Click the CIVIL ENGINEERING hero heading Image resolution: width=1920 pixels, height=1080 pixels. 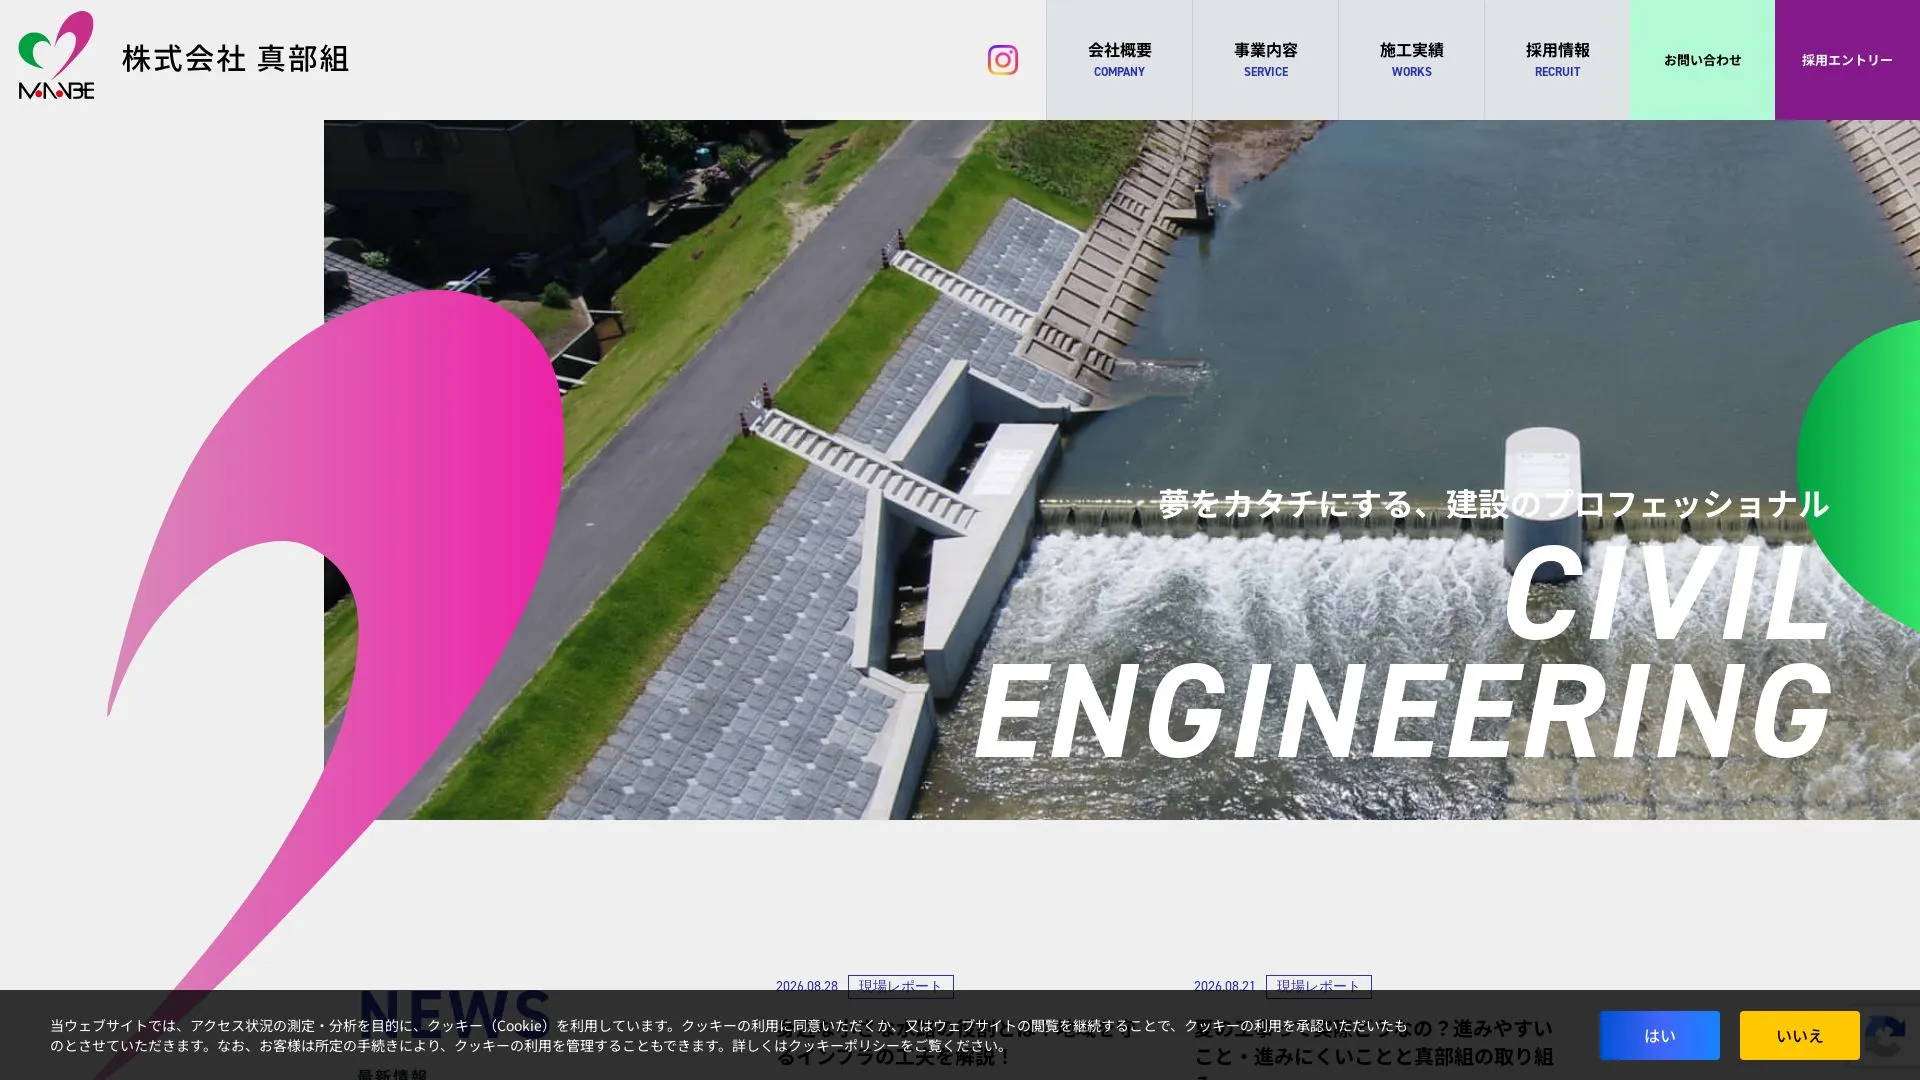click(1403, 652)
